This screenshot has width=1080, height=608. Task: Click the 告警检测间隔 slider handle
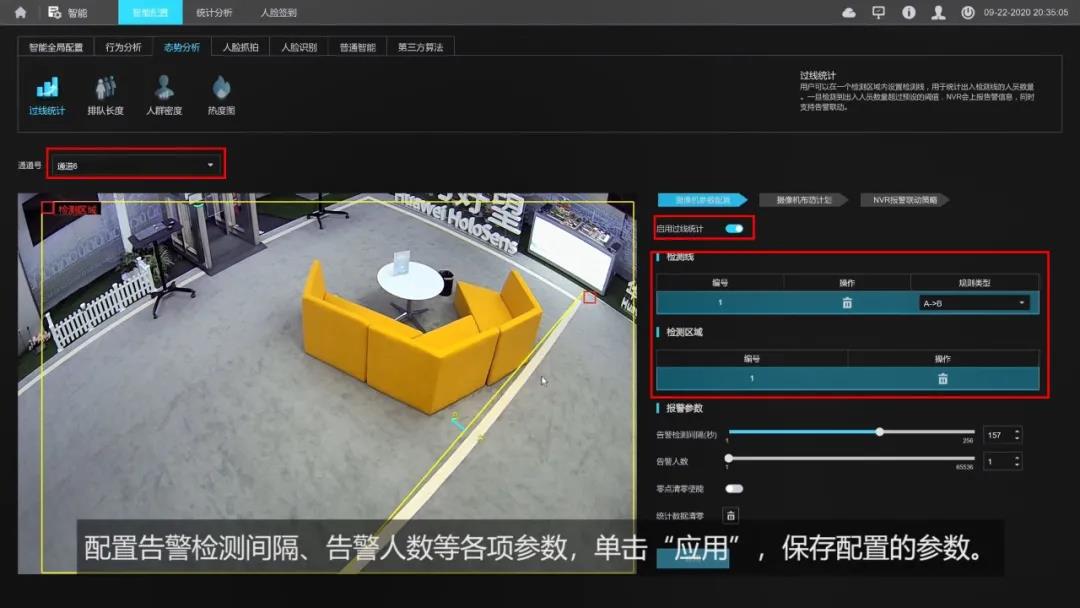[x=880, y=432]
